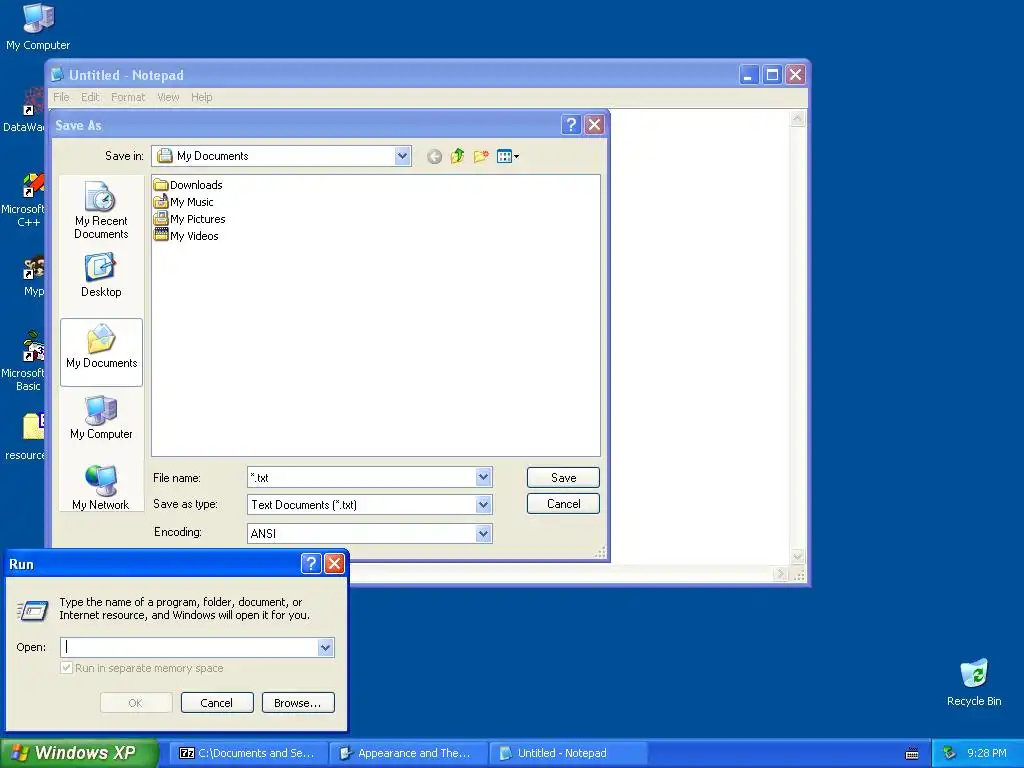Select Desktop in the places bar
The image size is (1024, 768).
101,276
